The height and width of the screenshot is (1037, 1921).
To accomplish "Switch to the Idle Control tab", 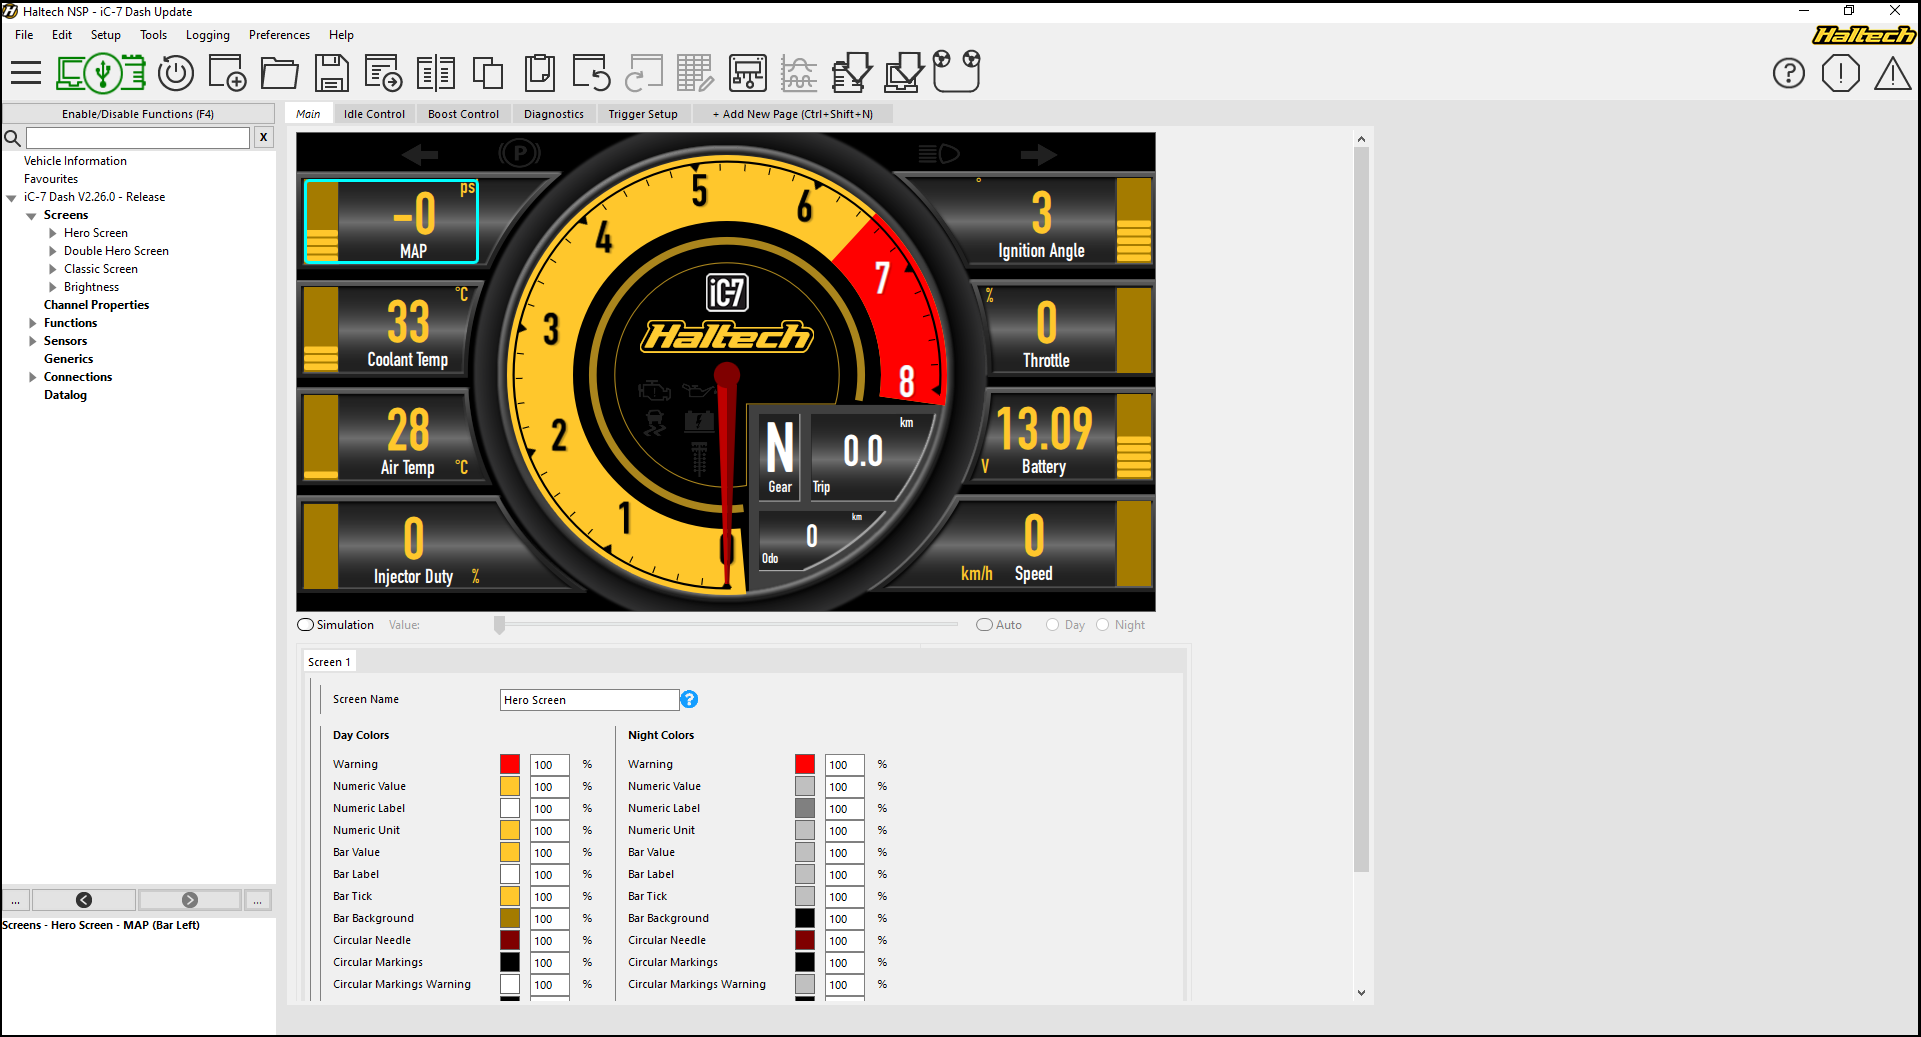I will (374, 114).
